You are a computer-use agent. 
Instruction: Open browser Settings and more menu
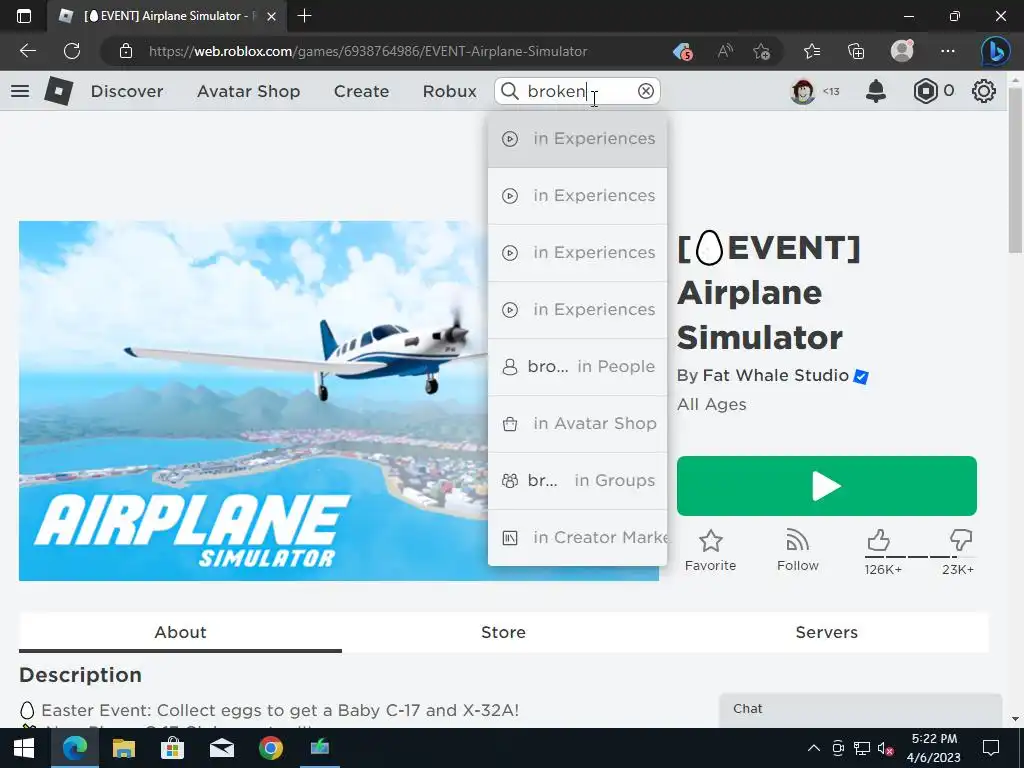click(x=948, y=51)
